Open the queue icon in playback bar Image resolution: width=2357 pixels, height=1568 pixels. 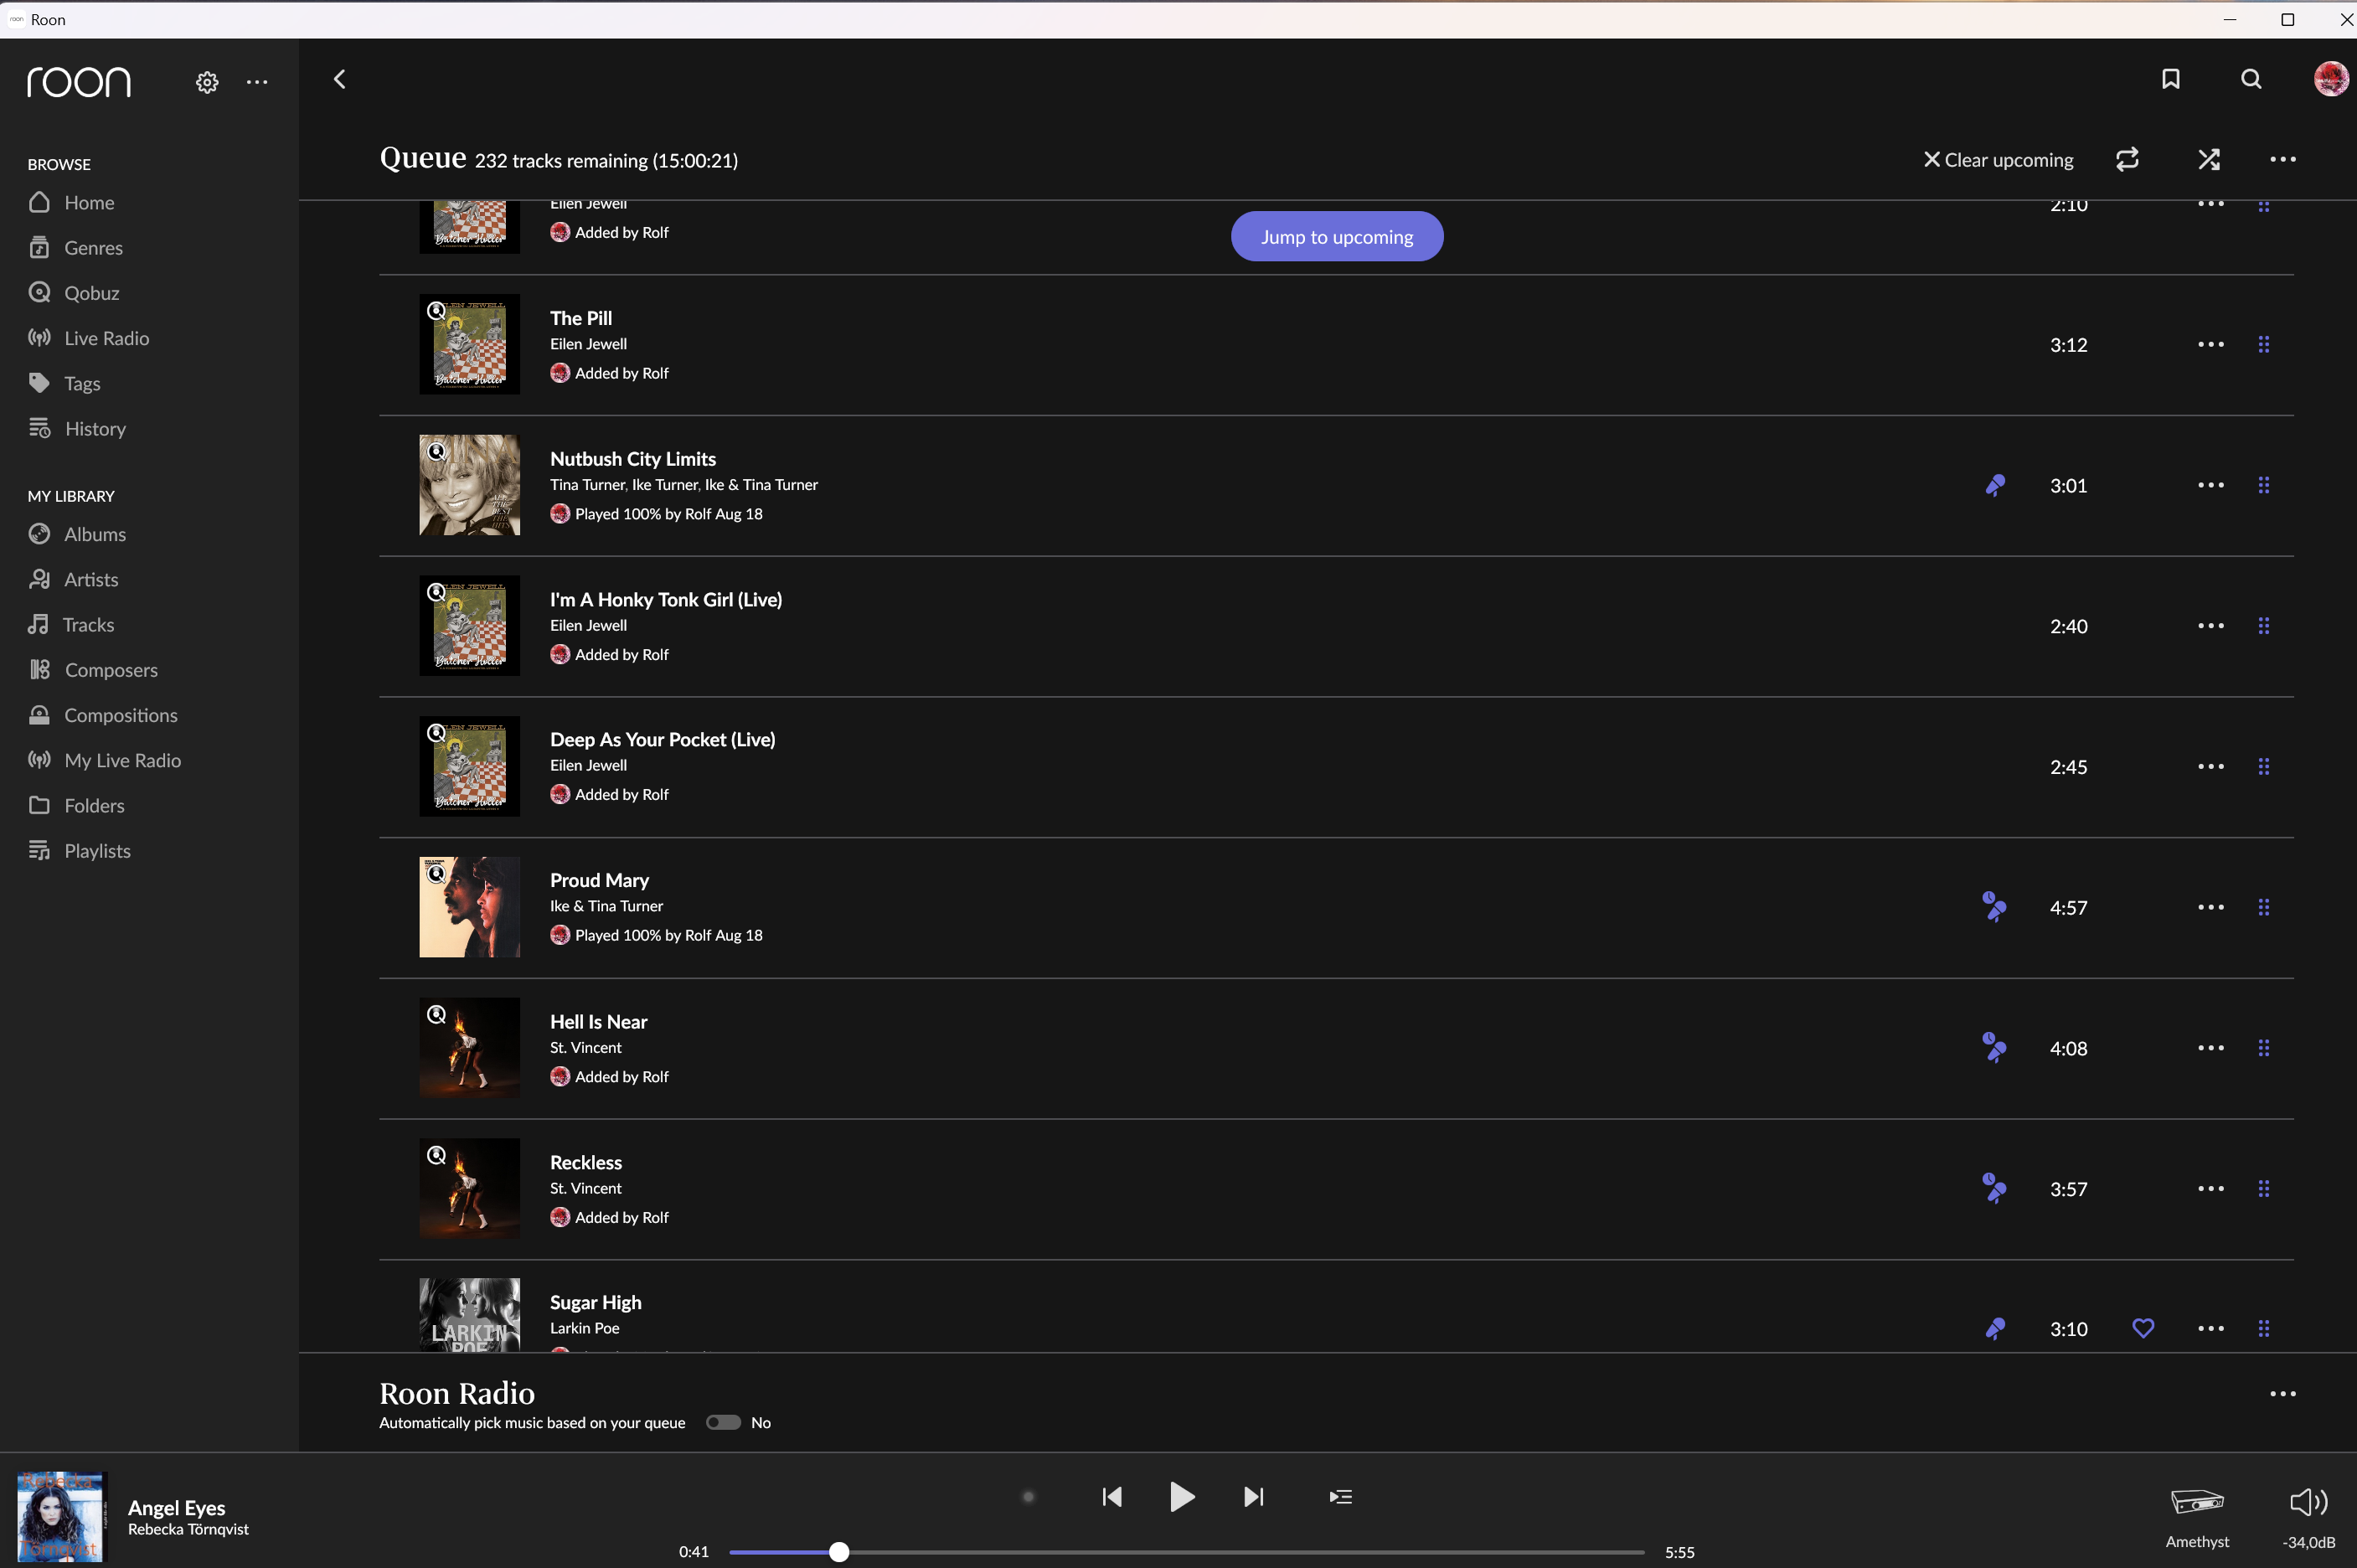(1341, 1497)
